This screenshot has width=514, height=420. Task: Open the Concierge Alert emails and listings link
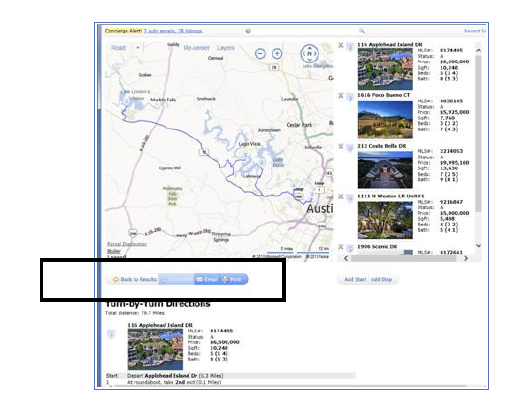(173, 31)
